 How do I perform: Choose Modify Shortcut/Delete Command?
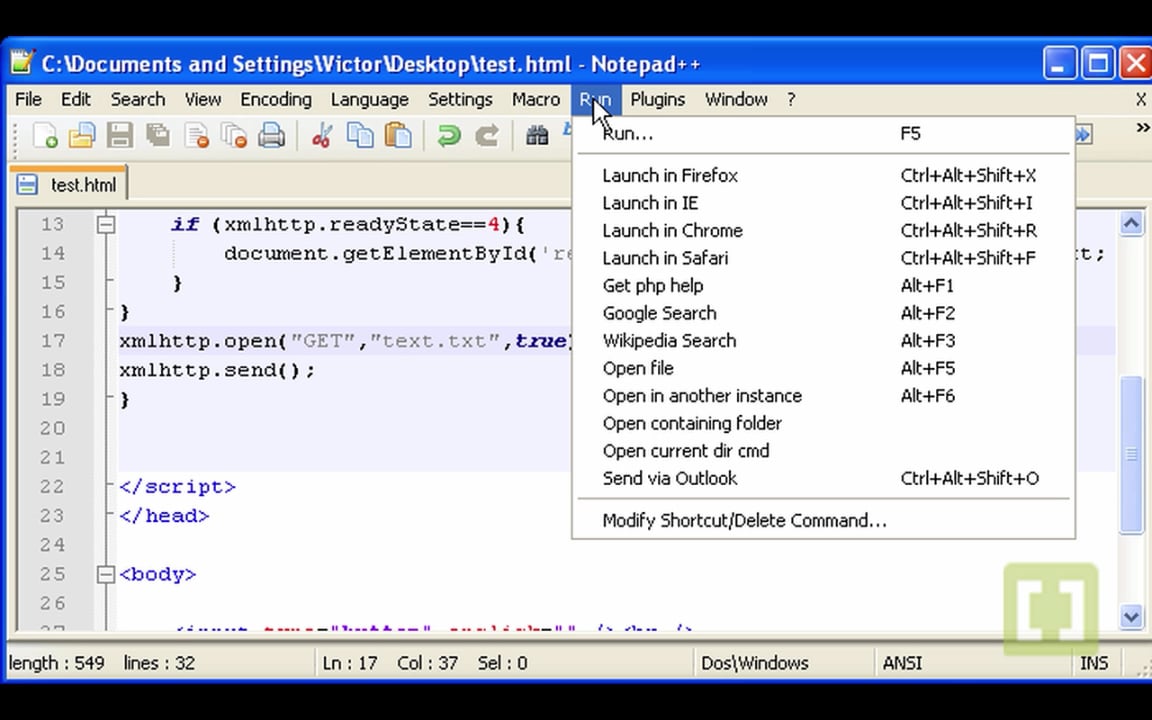(x=744, y=520)
